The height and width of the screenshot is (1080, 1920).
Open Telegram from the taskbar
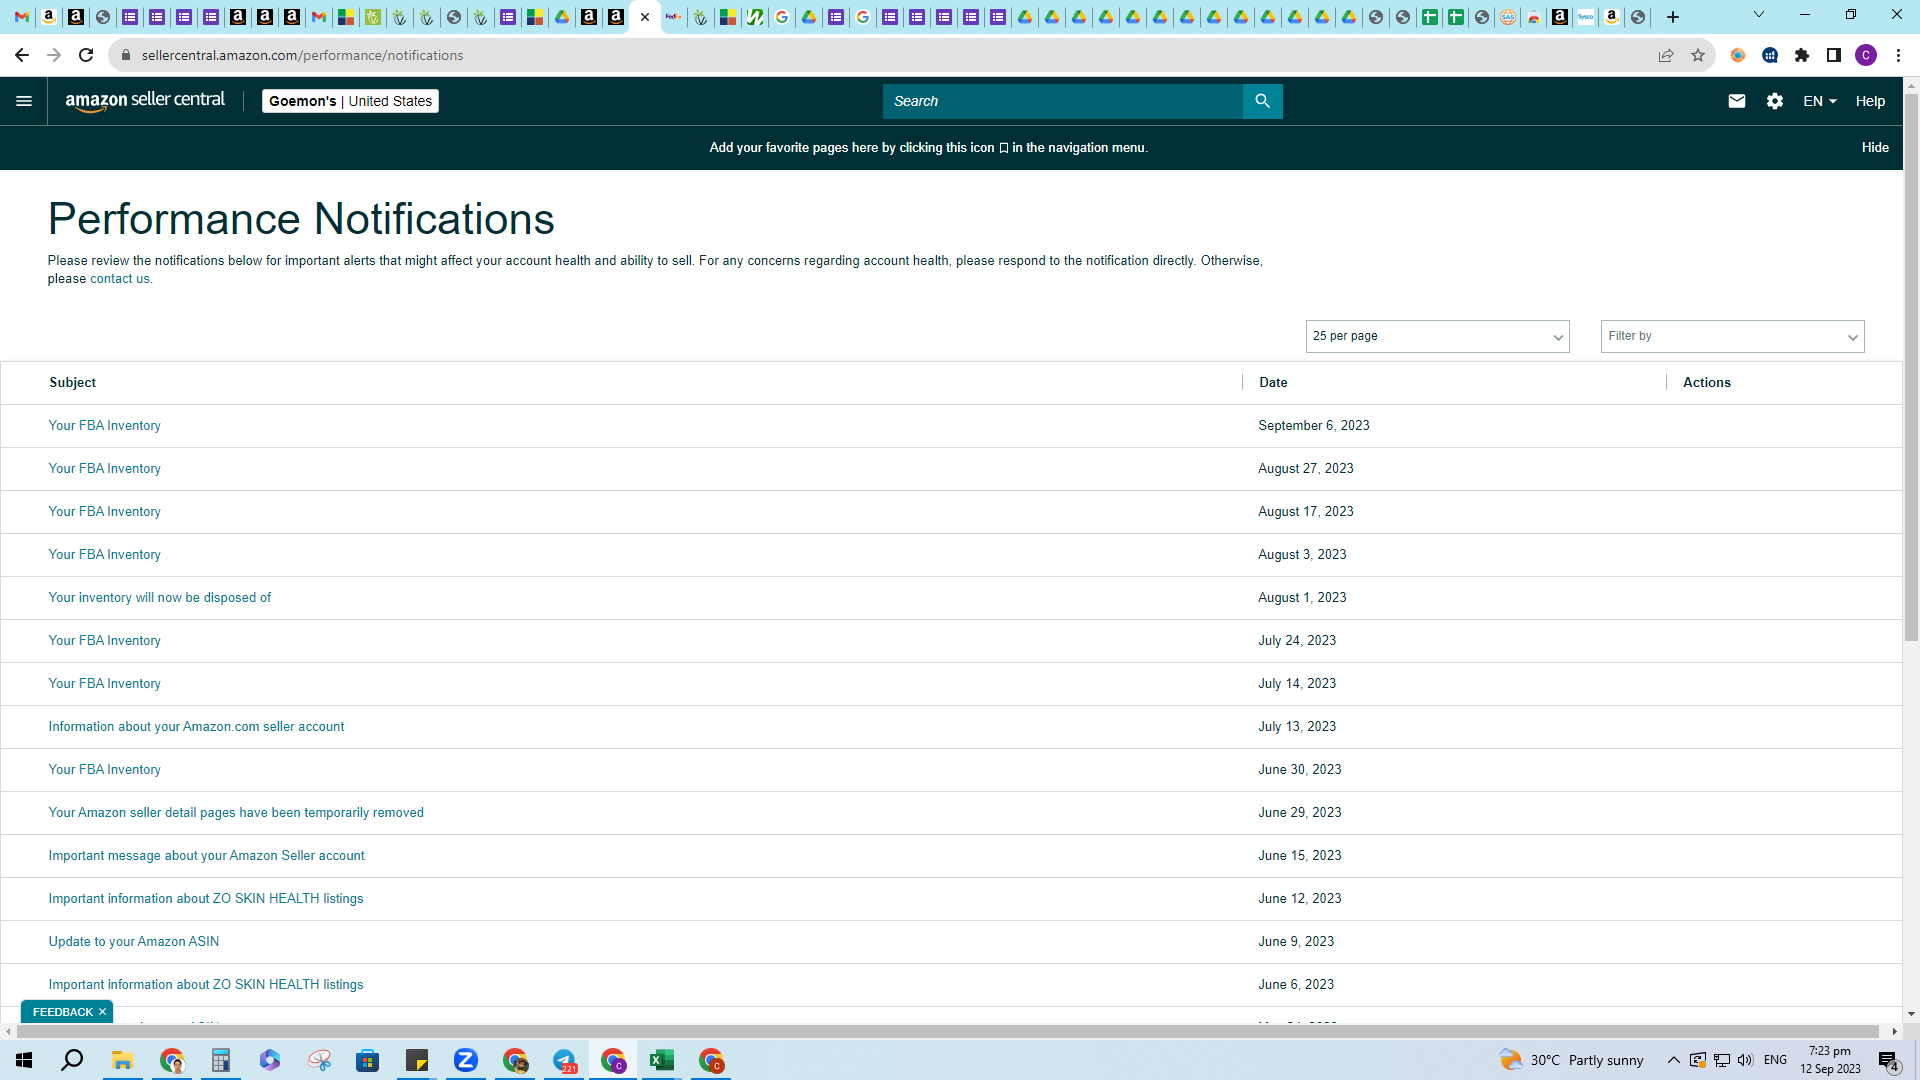click(x=564, y=1060)
